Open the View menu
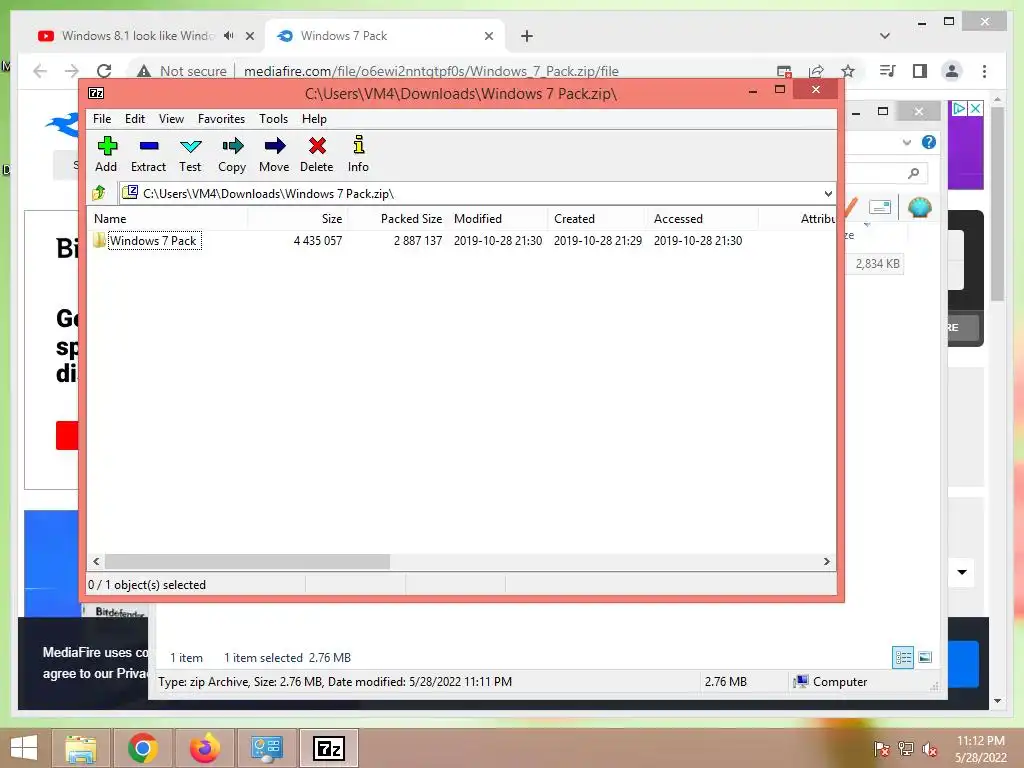Viewport: 1024px width, 768px height. [x=171, y=119]
